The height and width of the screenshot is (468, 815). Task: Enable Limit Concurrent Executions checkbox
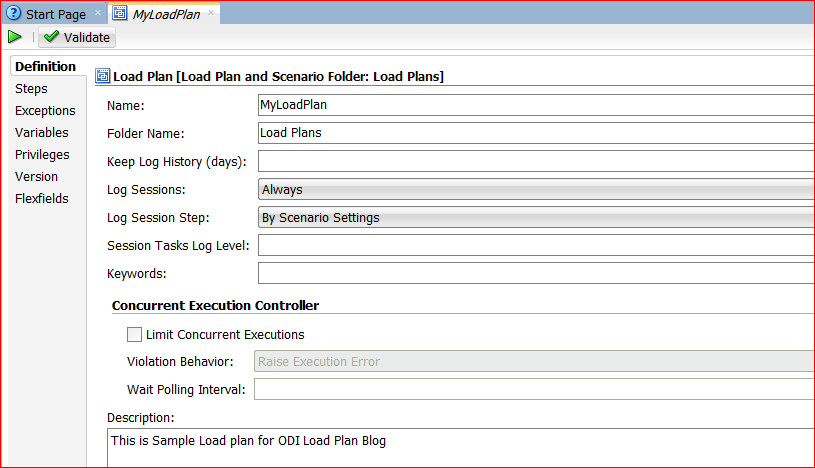tap(134, 335)
